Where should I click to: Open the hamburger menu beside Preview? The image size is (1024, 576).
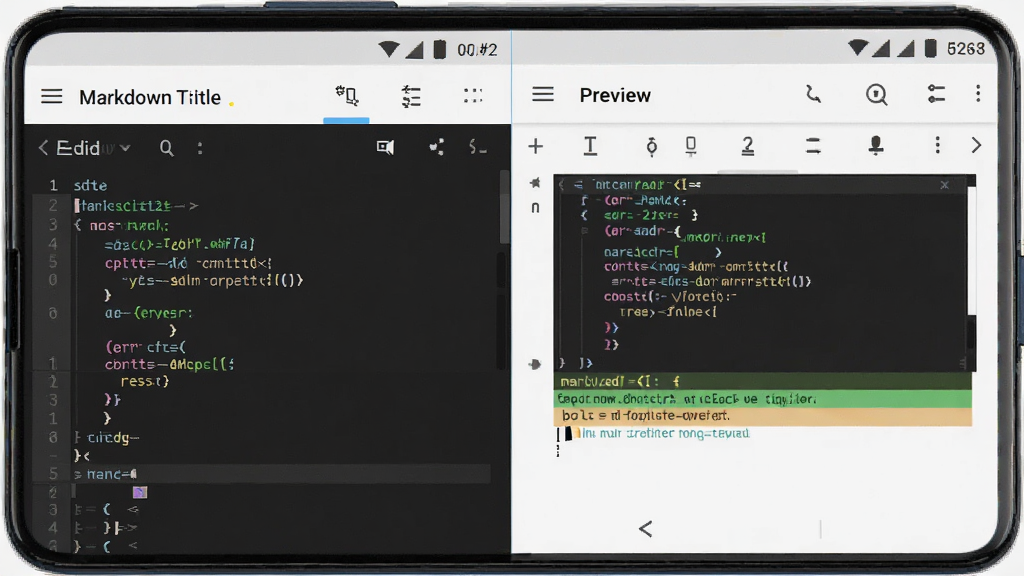click(543, 95)
